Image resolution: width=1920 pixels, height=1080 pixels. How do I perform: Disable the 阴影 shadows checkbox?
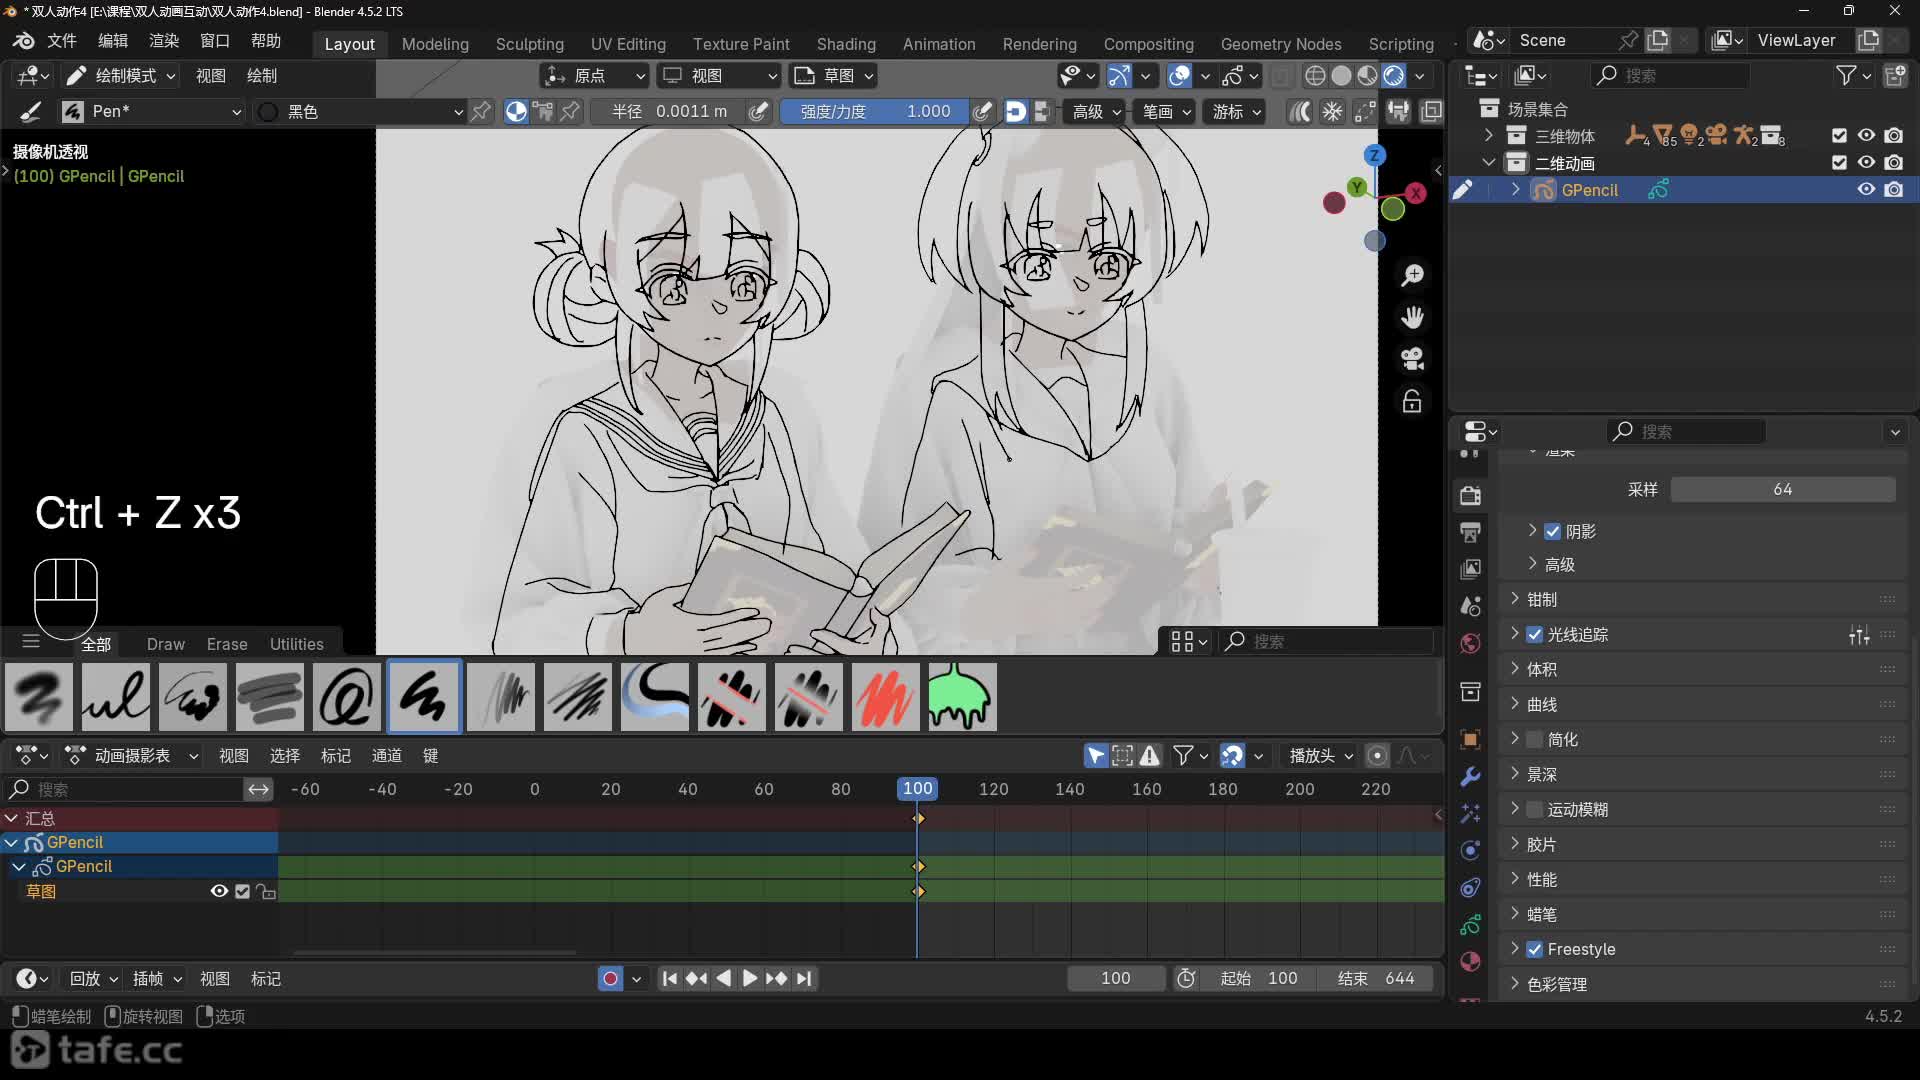pos(1552,531)
